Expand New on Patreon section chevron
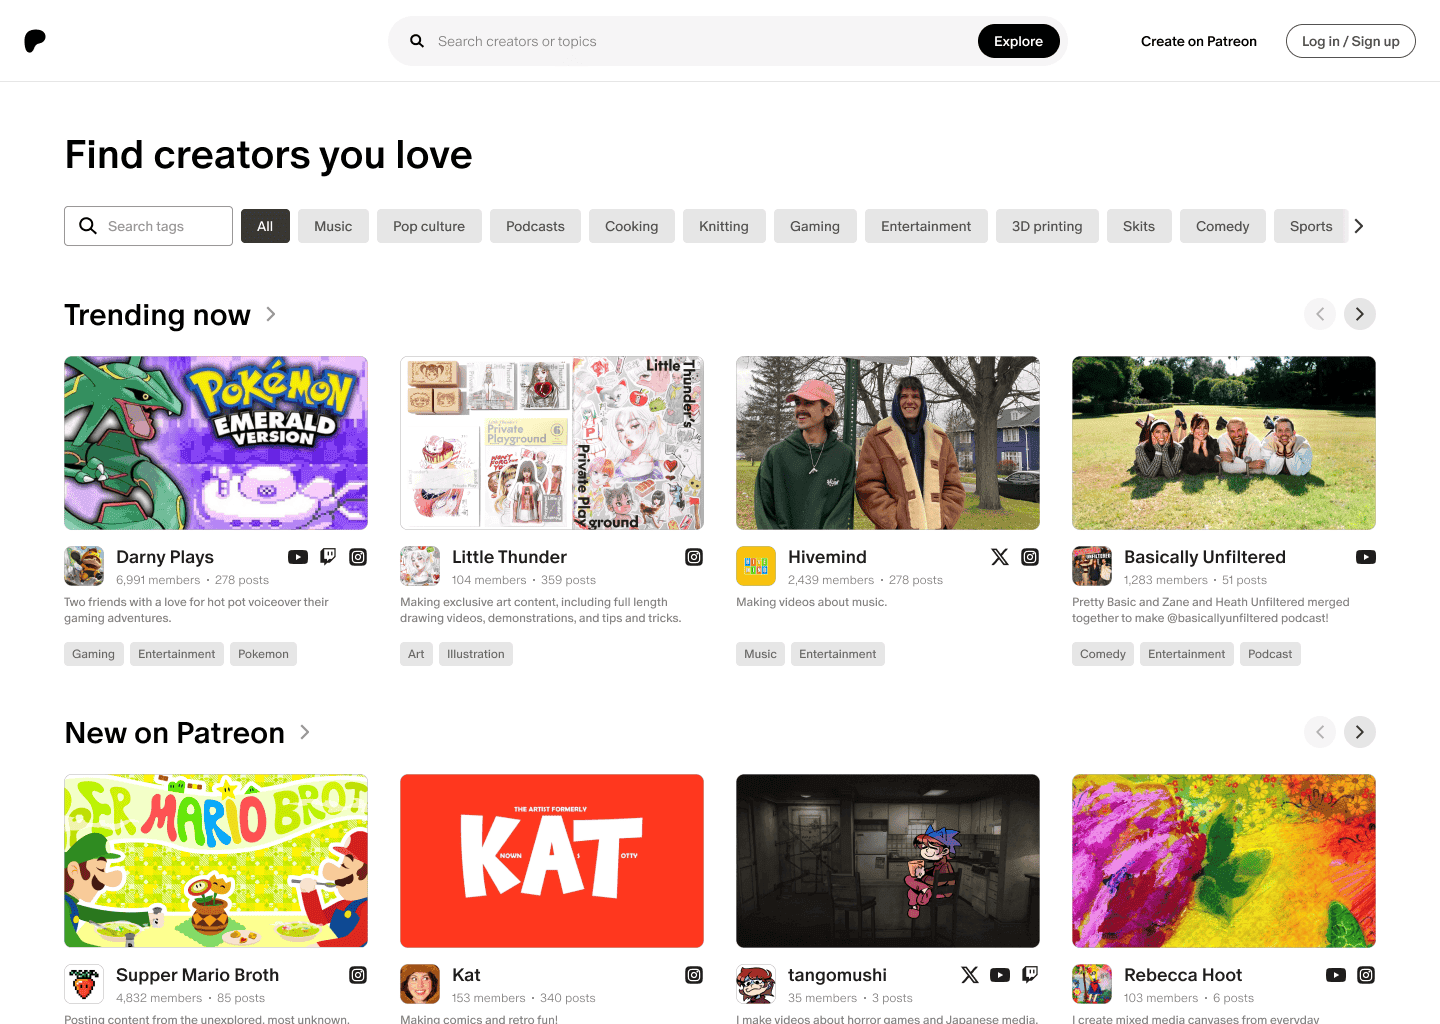Viewport: 1440px width, 1024px height. [305, 732]
